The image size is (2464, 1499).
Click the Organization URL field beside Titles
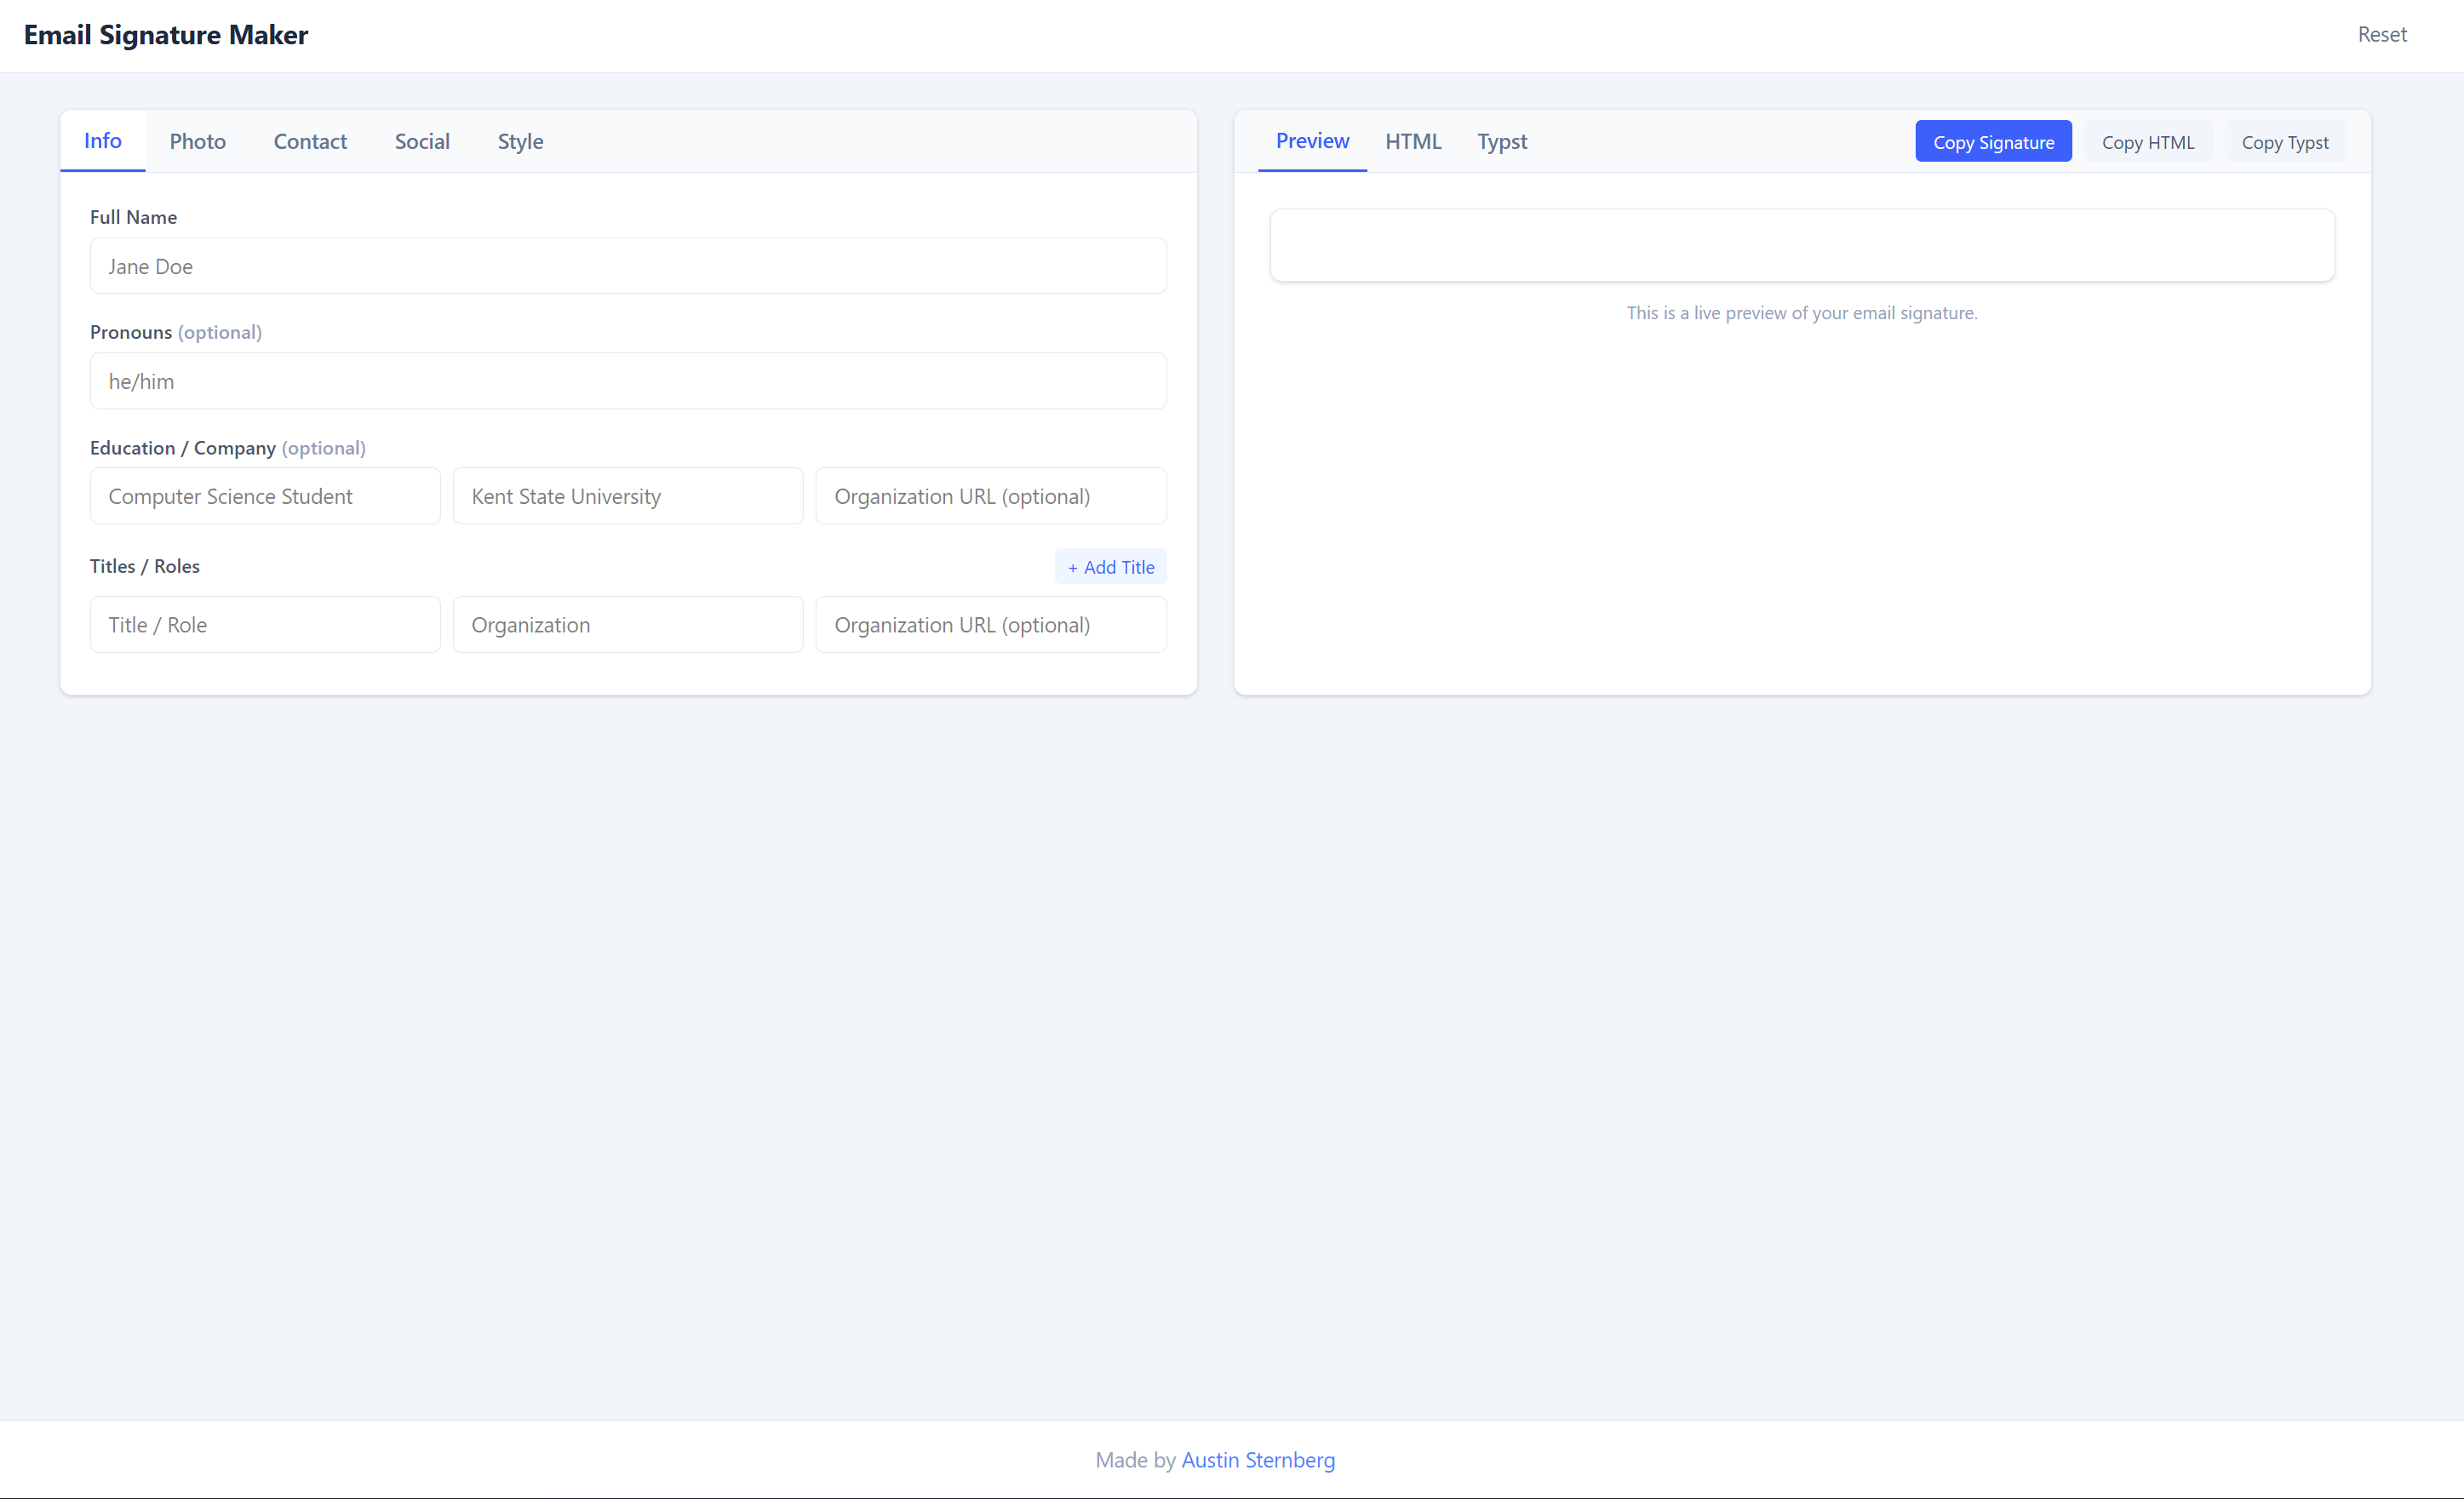(x=990, y=624)
